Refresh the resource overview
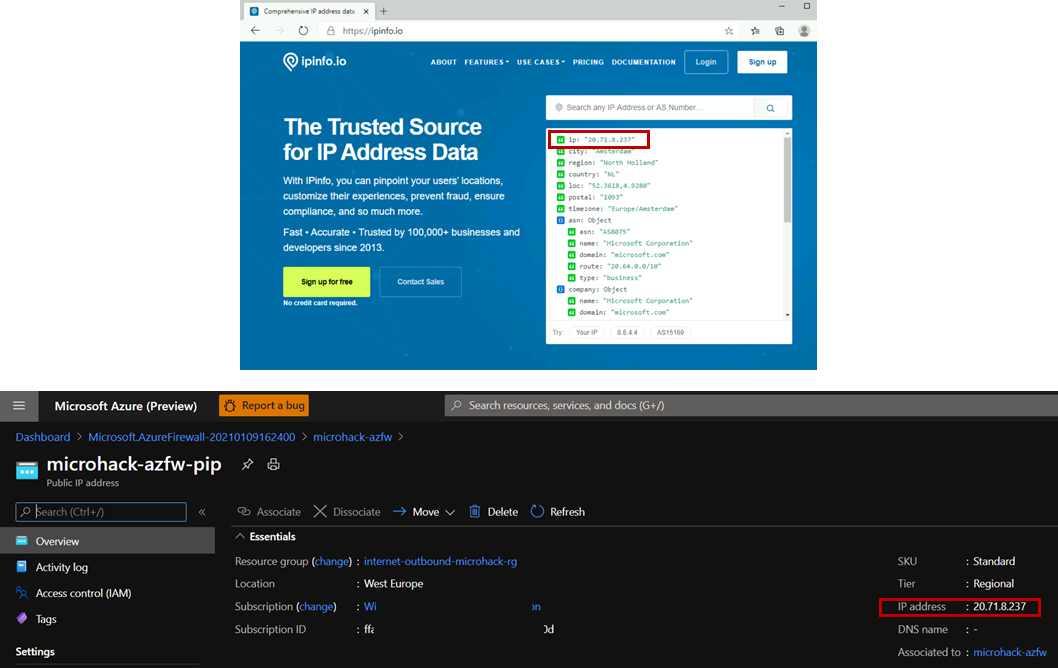 (557, 511)
